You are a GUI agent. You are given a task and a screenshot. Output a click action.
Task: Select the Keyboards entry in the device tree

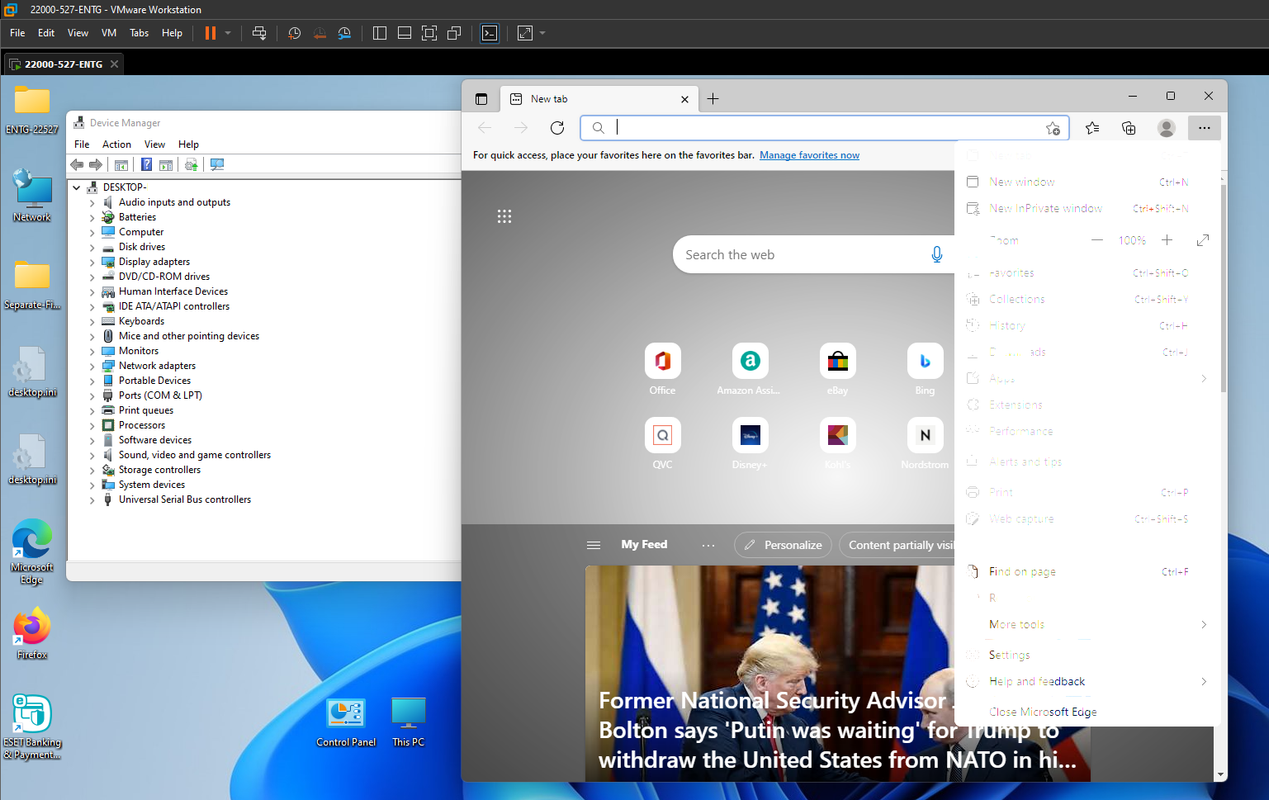141,321
